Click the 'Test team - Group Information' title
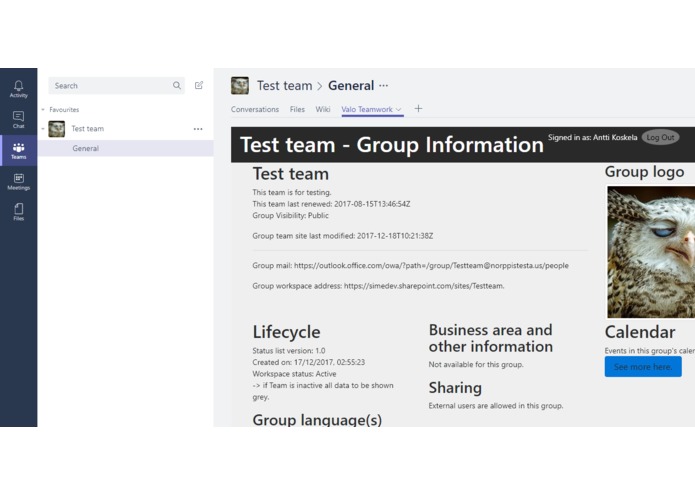This screenshot has width=695, height=494. (x=392, y=144)
